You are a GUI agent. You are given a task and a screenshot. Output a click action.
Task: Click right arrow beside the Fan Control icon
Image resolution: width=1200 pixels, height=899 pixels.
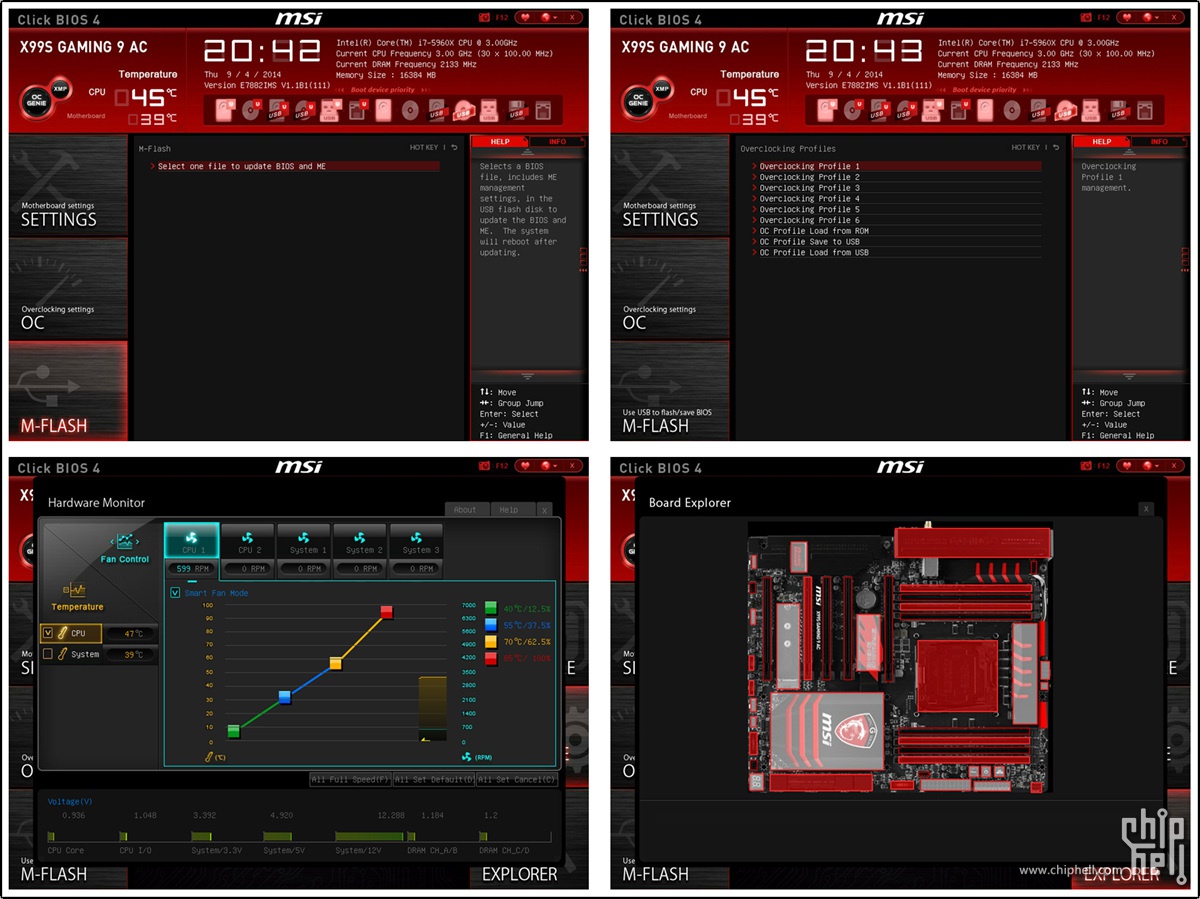pyautogui.click(x=138, y=540)
